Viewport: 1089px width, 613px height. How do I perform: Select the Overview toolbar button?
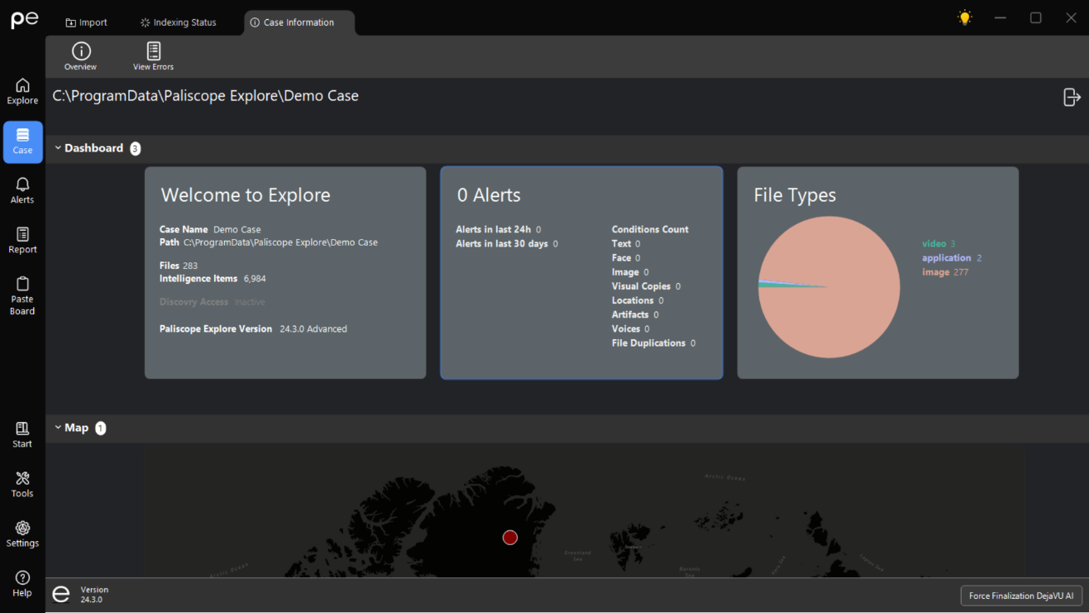click(x=81, y=56)
